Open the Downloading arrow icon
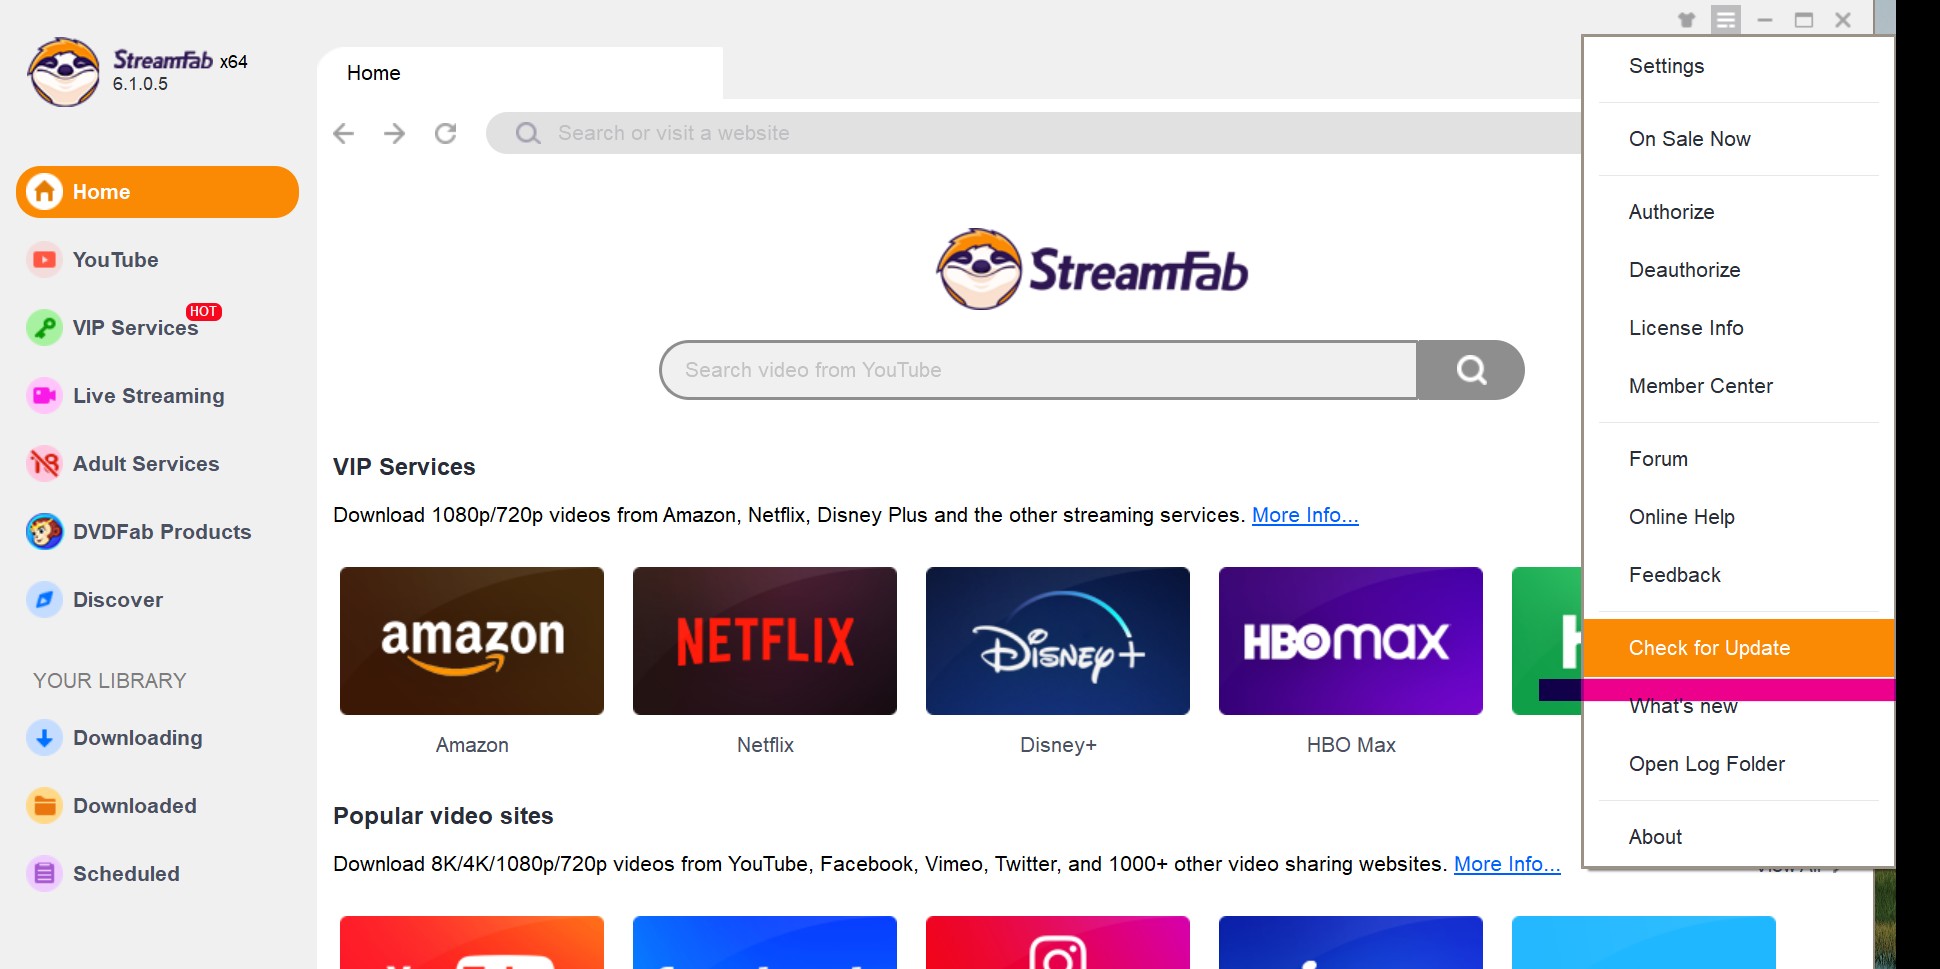This screenshot has width=1940, height=969. [x=44, y=738]
